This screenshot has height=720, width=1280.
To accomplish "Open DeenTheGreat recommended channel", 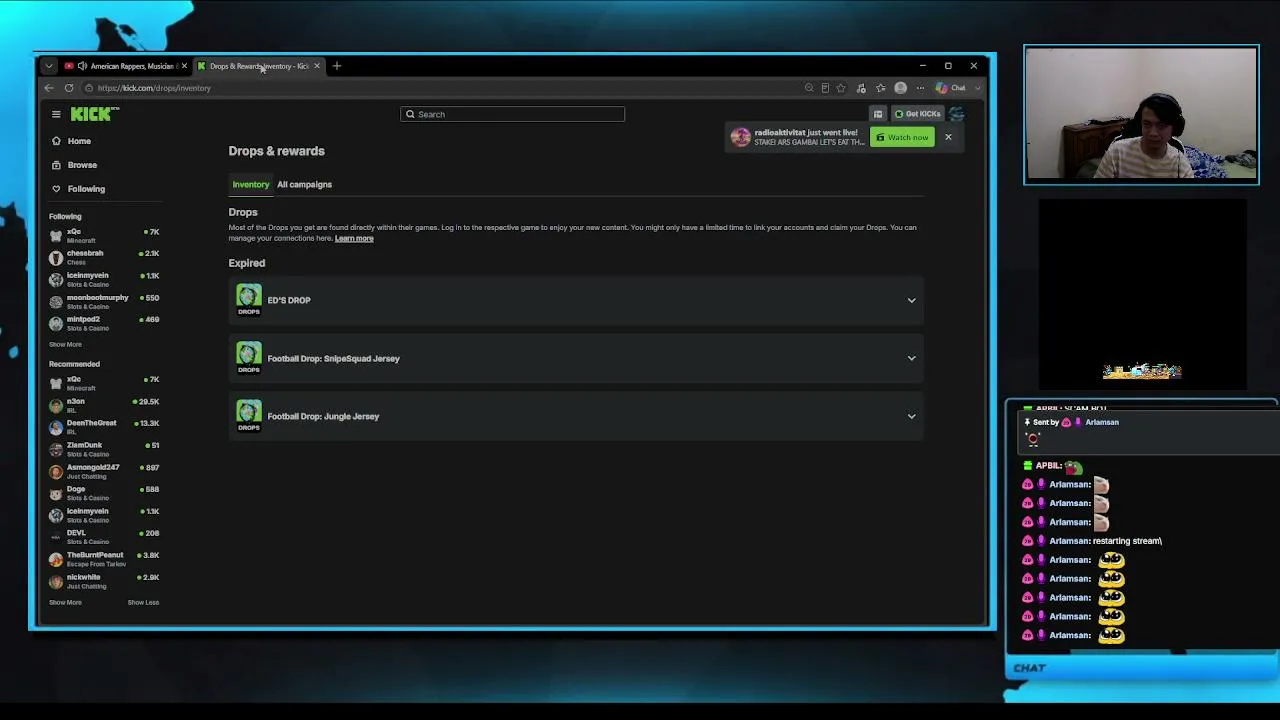I will click(105, 427).
